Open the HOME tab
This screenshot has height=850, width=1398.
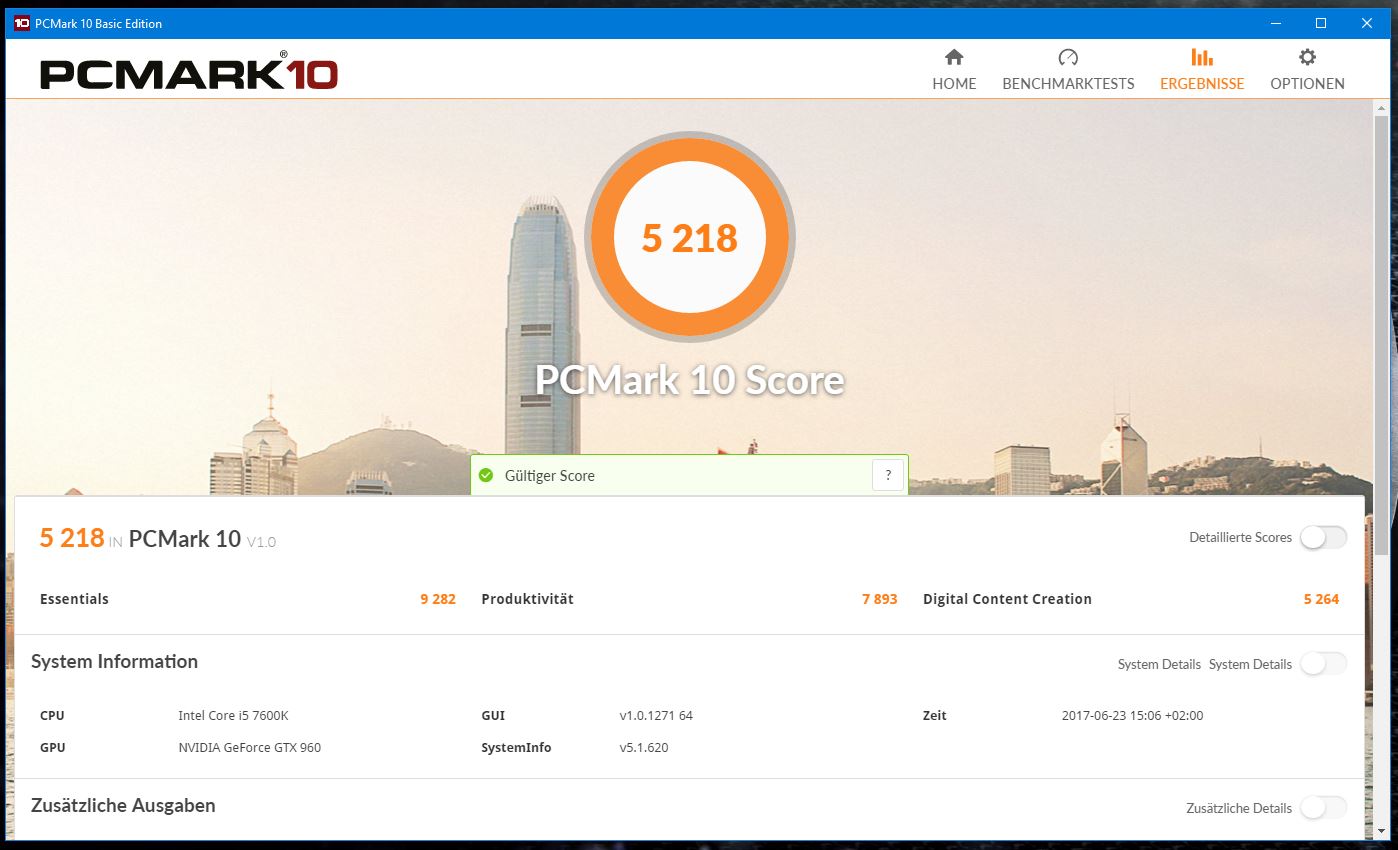(x=954, y=70)
